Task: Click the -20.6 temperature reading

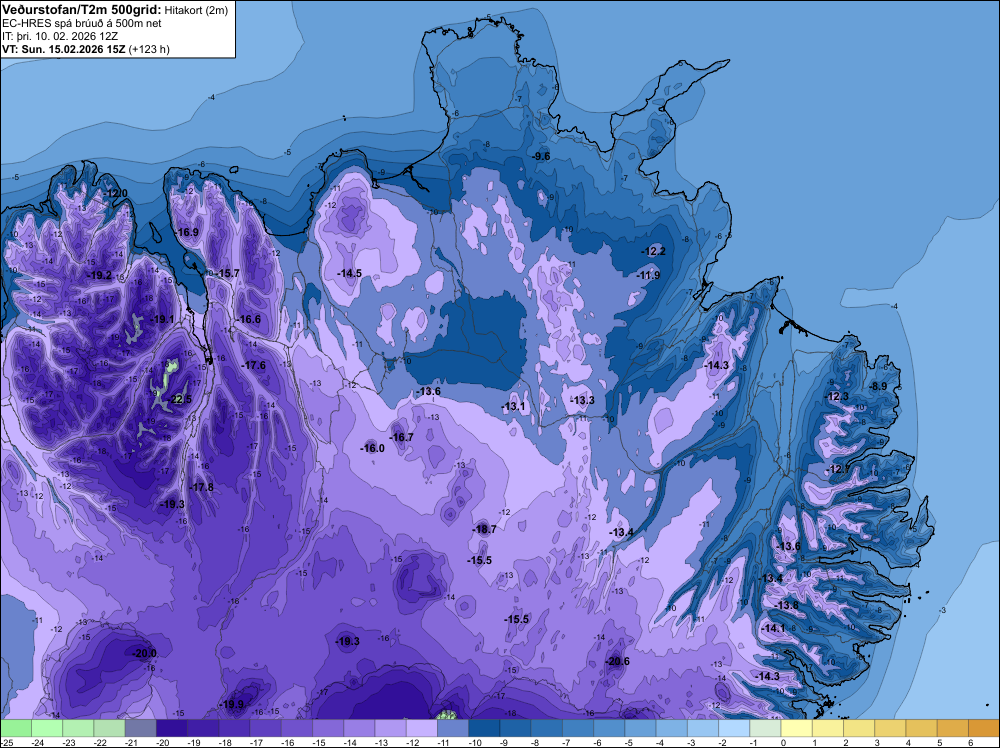Action: coord(618,661)
